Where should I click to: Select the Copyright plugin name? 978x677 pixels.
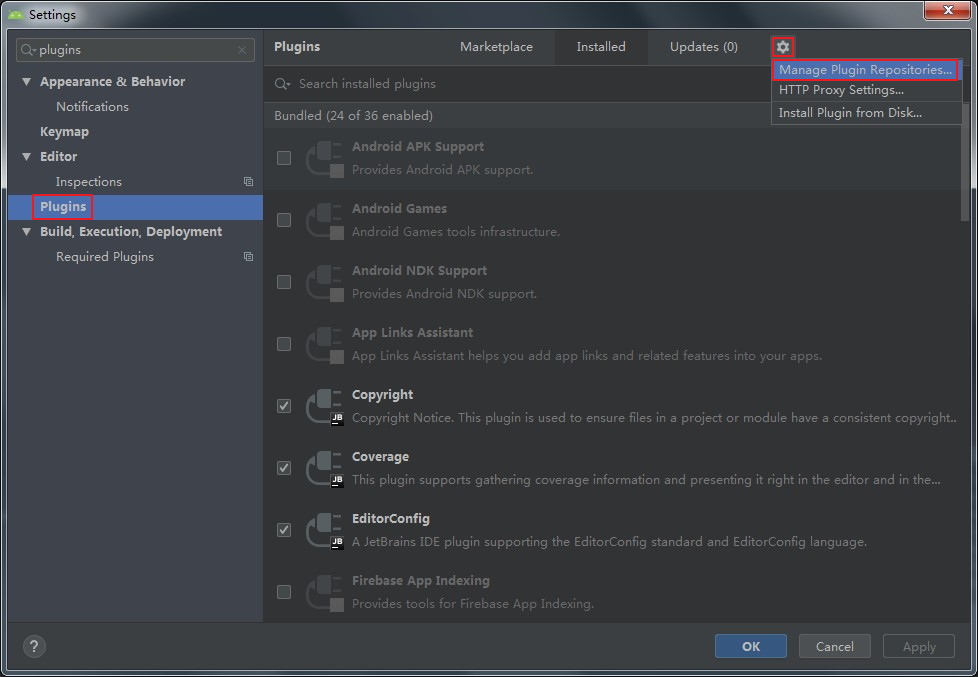(382, 395)
